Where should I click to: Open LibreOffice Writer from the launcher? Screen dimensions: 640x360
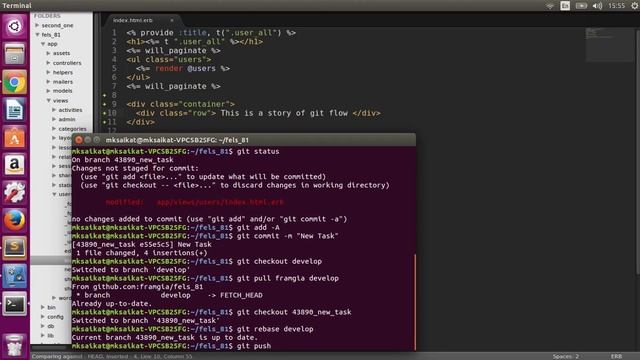tap(14, 110)
